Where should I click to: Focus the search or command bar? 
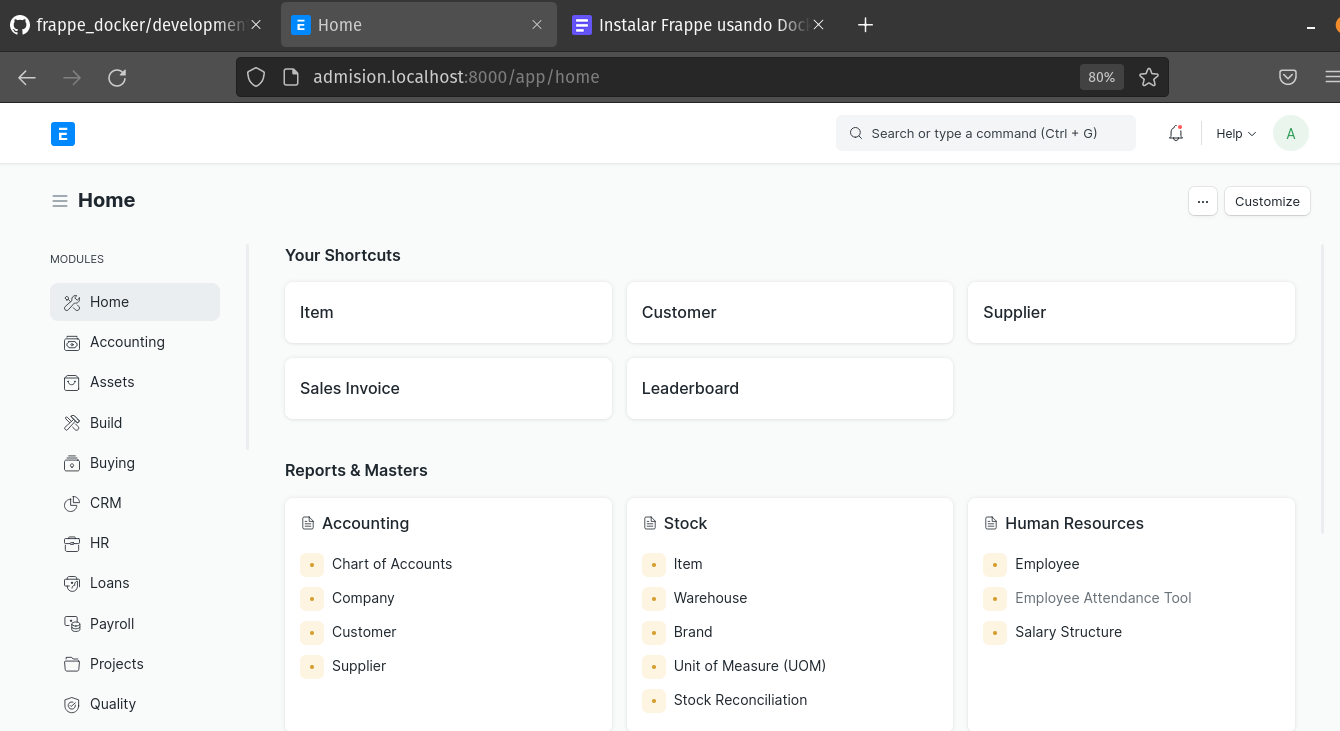point(986,133)
